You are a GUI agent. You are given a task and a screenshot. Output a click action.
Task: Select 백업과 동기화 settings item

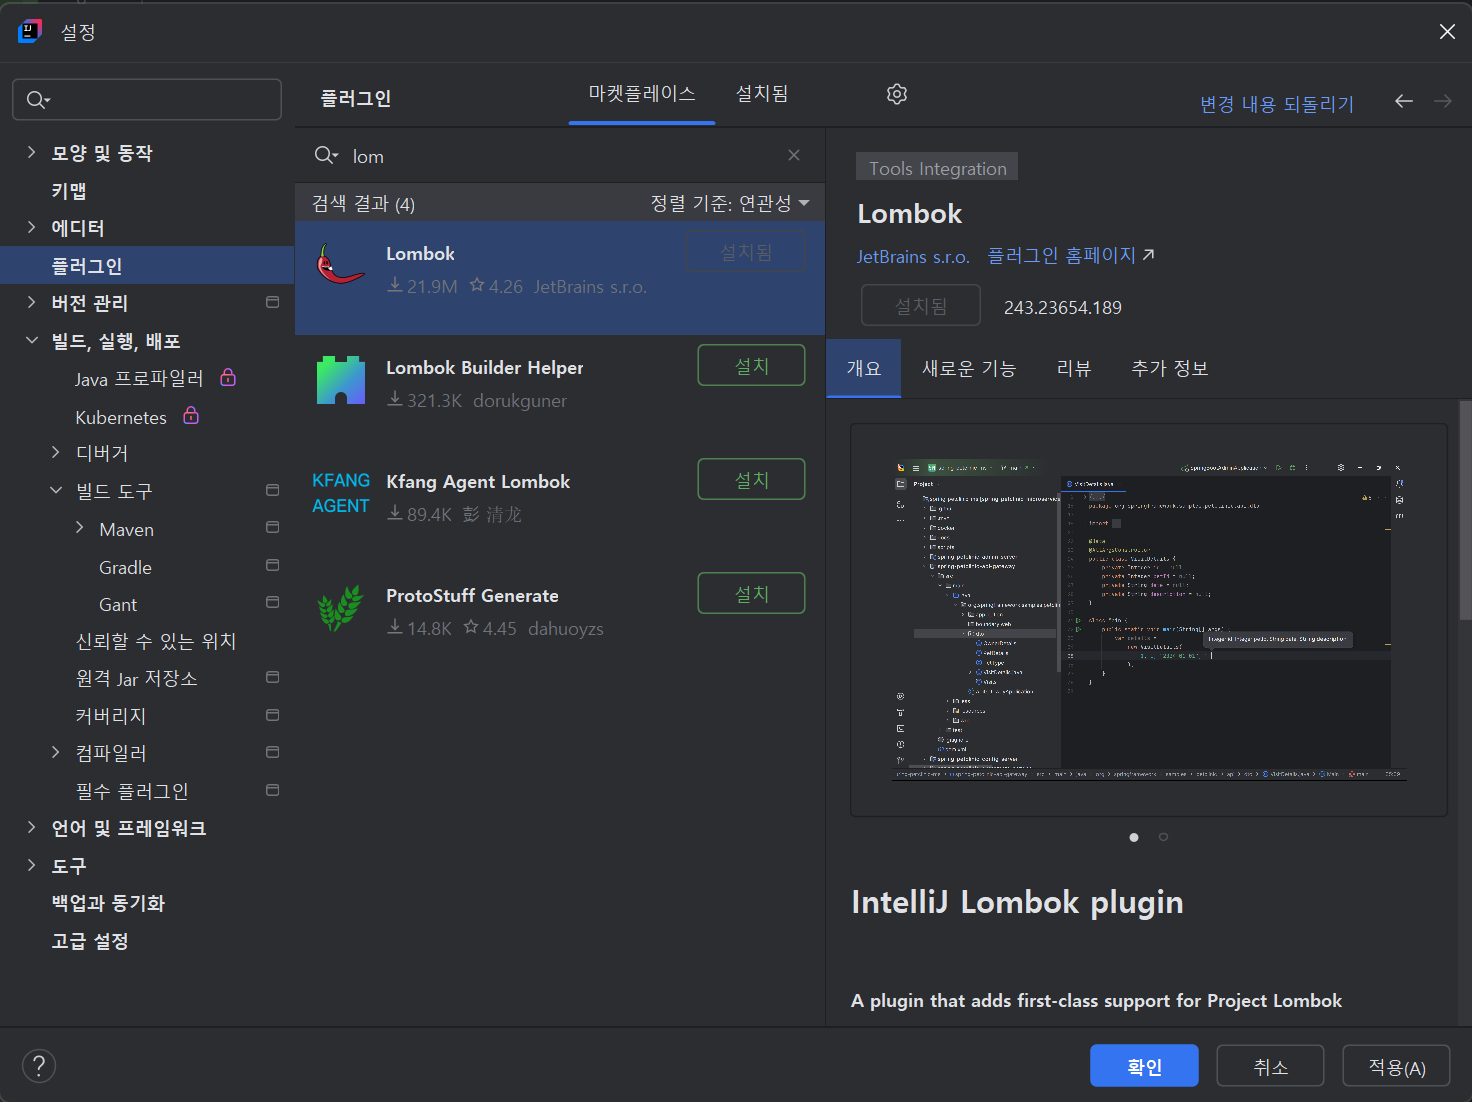(x=108, y=903)
